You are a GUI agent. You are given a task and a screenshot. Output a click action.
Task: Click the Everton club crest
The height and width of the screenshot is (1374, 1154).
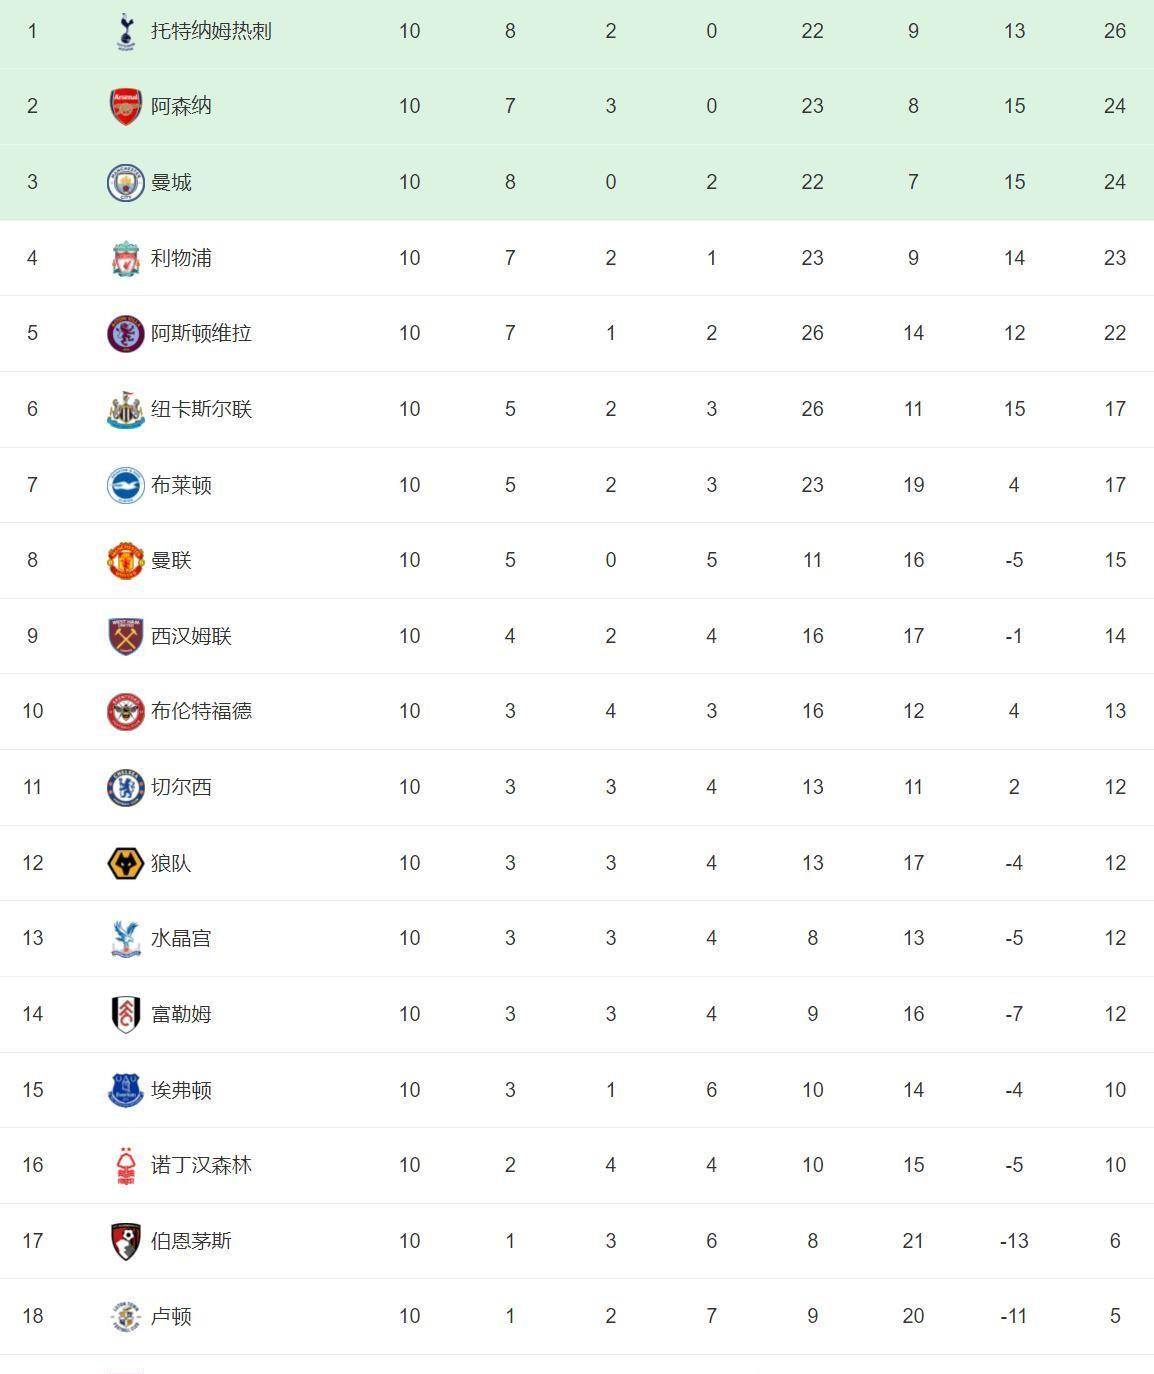[x=125, y=1090]
